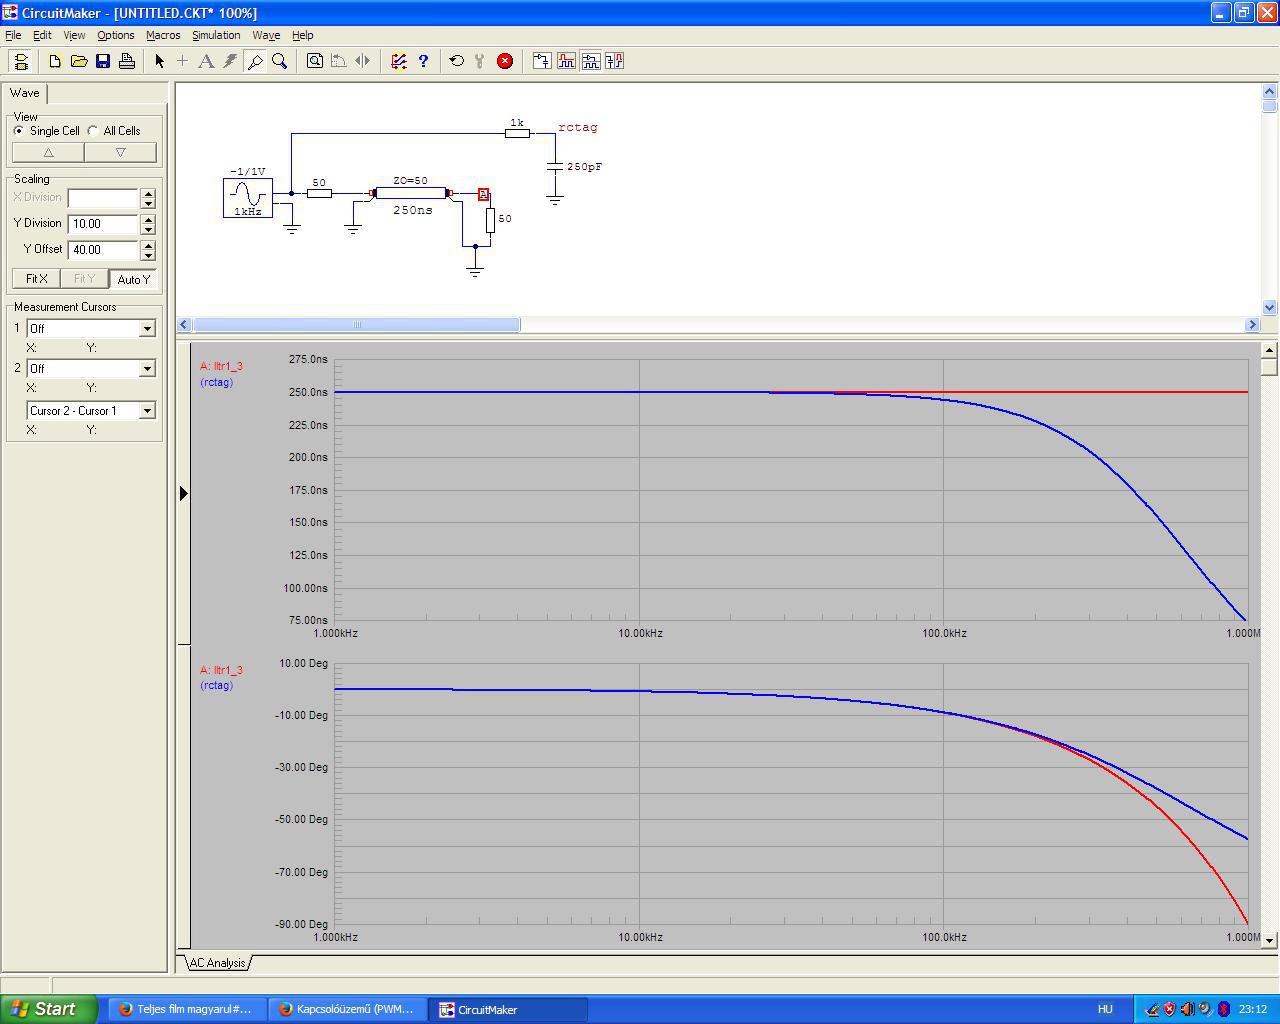Click the panel toggle icon at toolbar start
This screenshot has height=1024, width=1280.
[x=21, y=61]
